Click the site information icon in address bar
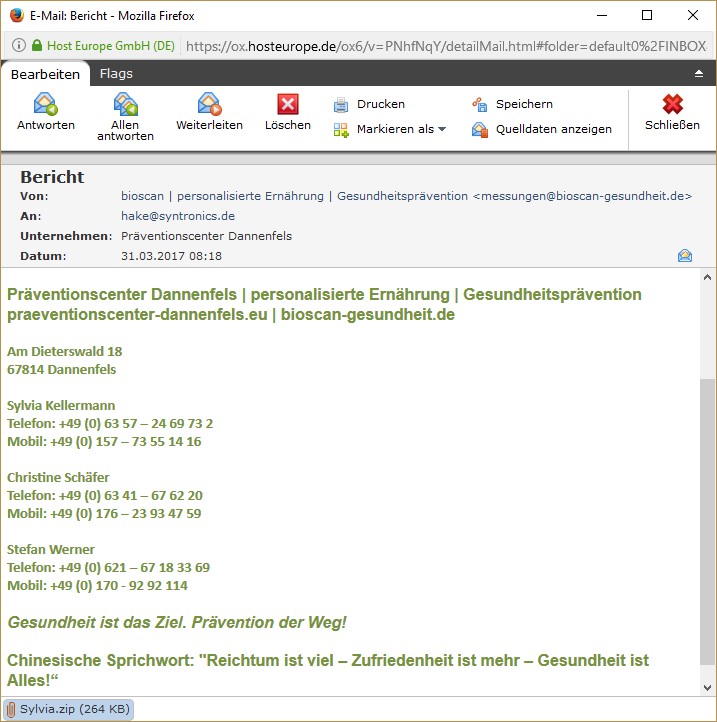The image size is (717, 722). click(x=18, y=45)
